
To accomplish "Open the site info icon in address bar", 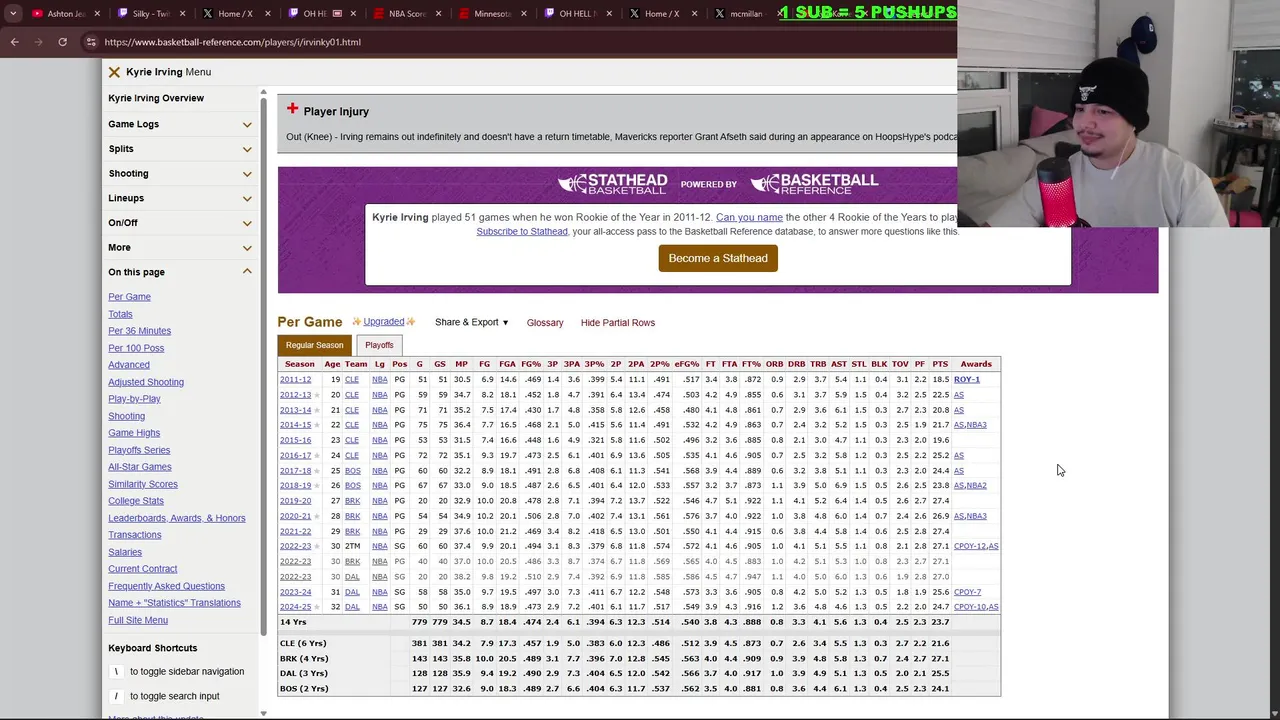I will (91, 42).
